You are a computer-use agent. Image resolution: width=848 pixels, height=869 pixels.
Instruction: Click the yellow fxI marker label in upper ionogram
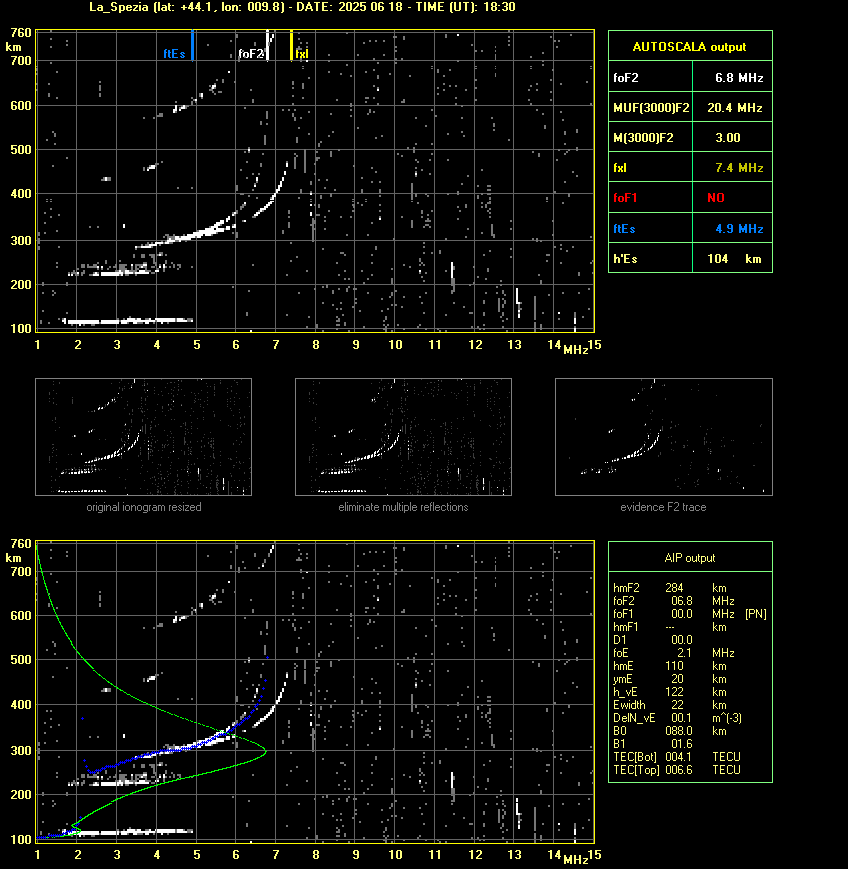(x=302, y=54)
